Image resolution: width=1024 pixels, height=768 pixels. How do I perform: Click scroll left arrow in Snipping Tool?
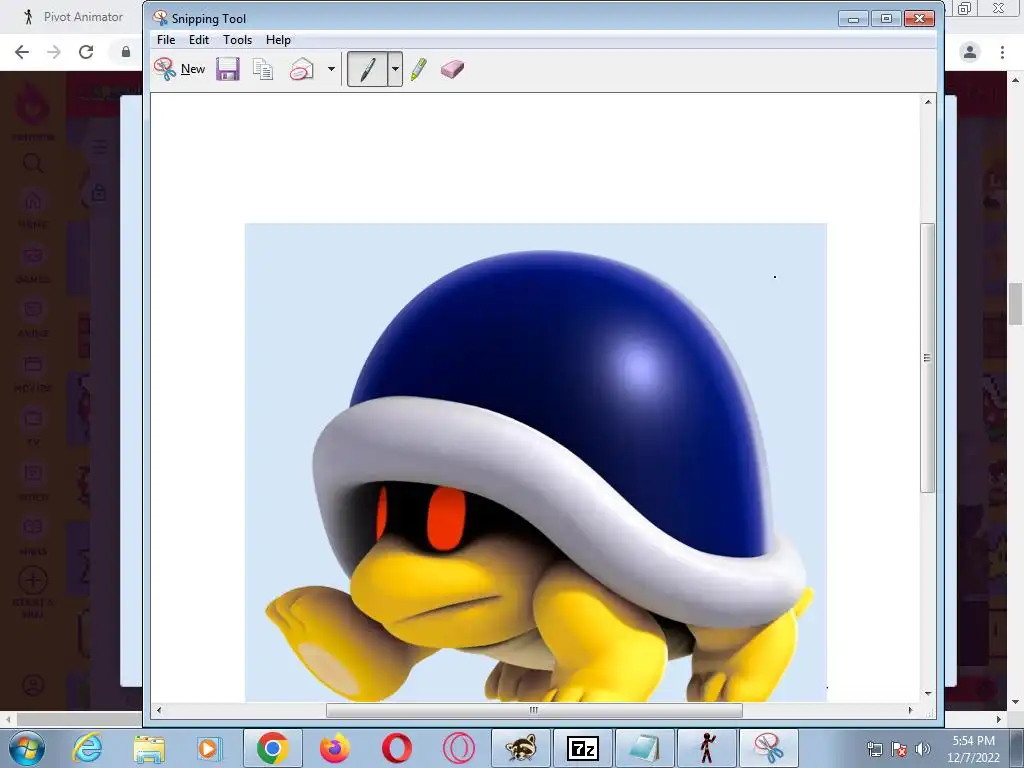click(159, 710)
